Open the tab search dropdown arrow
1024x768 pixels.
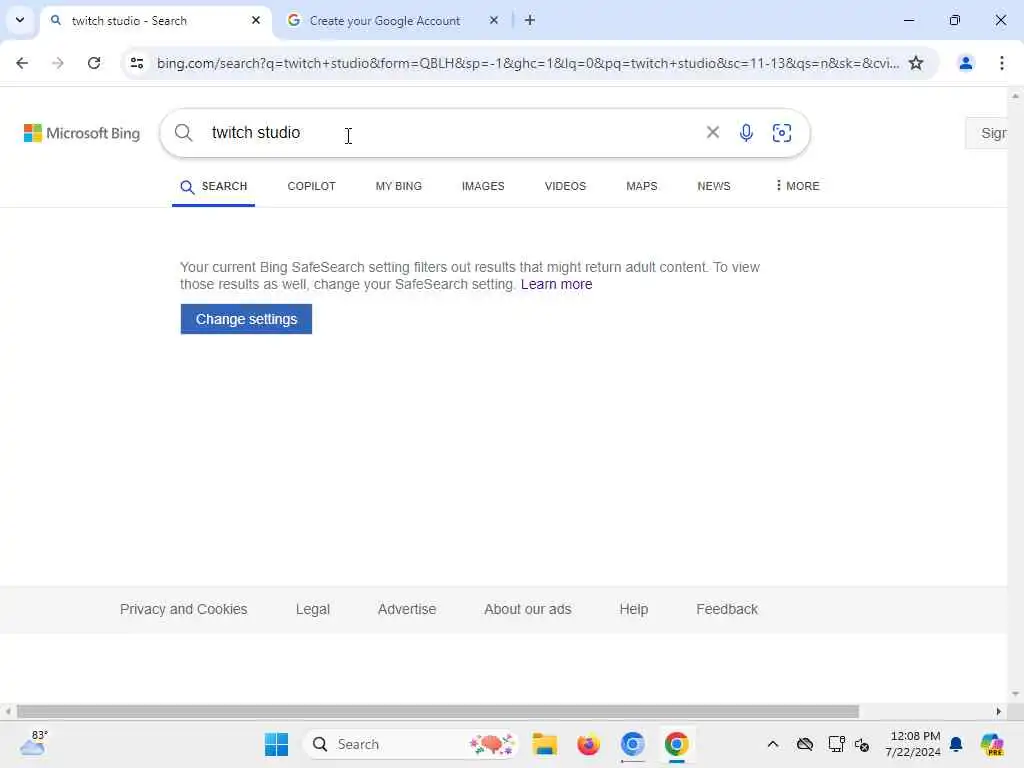[x=20, y=20]
